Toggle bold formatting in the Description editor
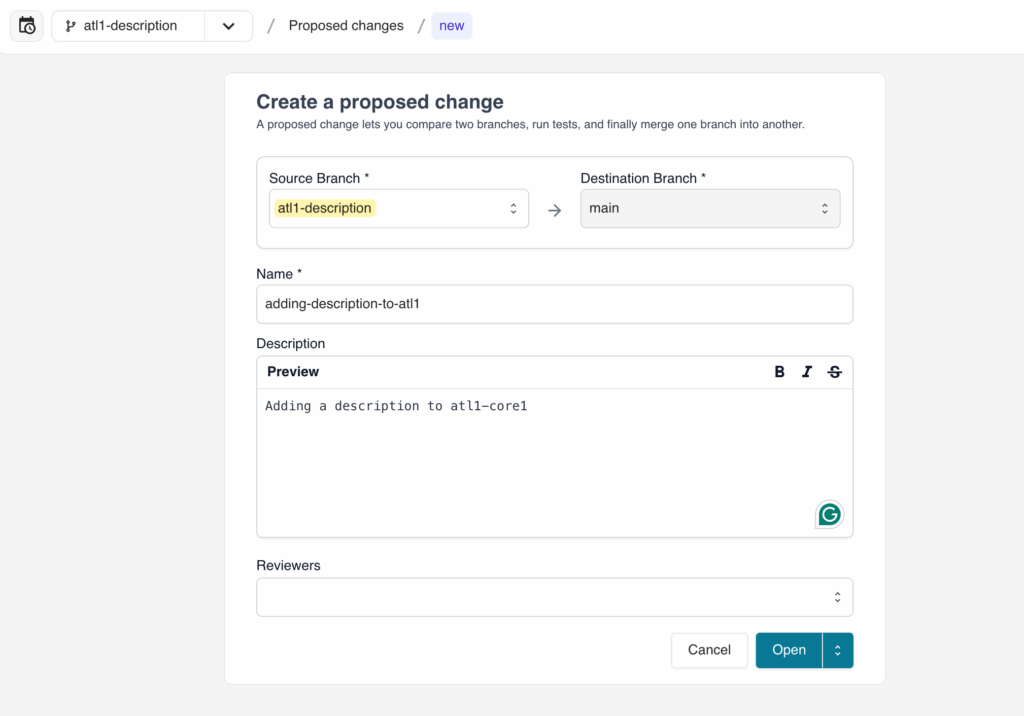The image size is (1024, 716). pos(779,371)
